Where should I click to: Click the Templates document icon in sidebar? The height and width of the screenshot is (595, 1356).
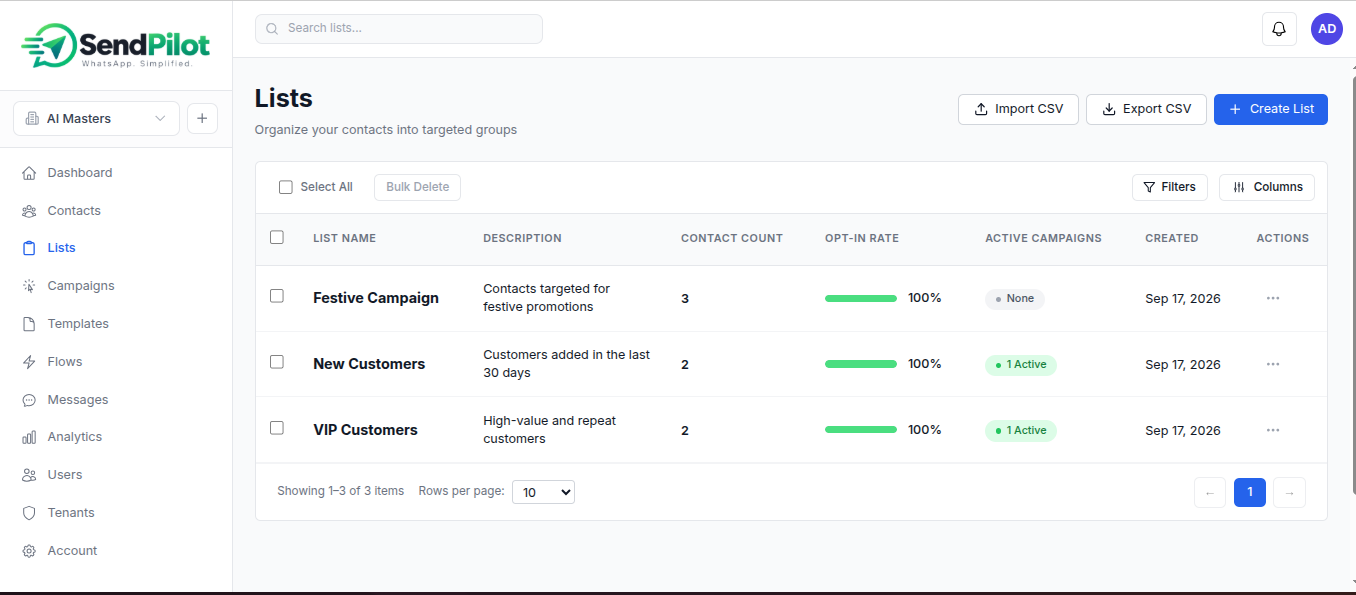click(x=29, y=324)
